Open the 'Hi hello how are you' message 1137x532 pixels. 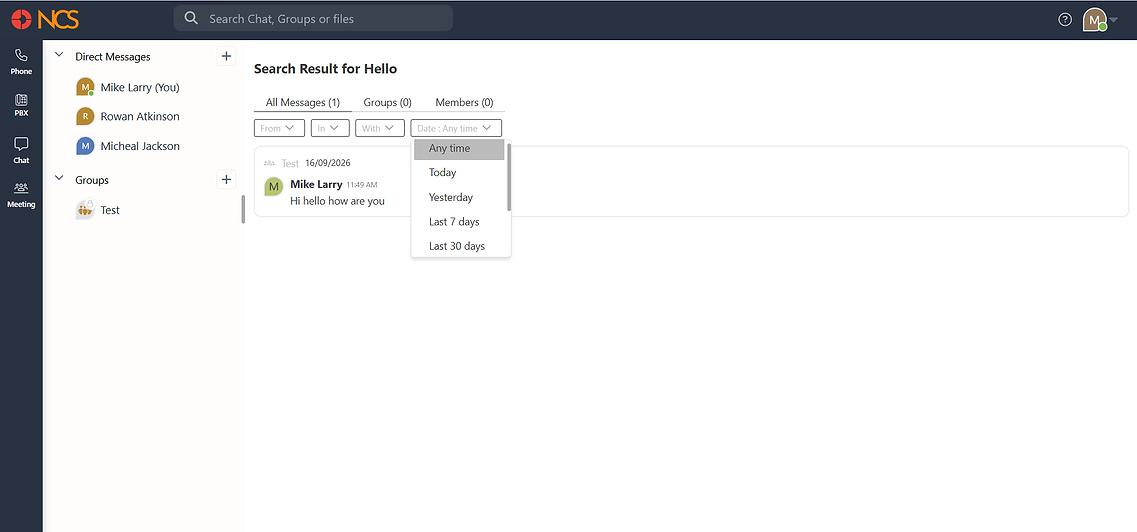(337, 201)
